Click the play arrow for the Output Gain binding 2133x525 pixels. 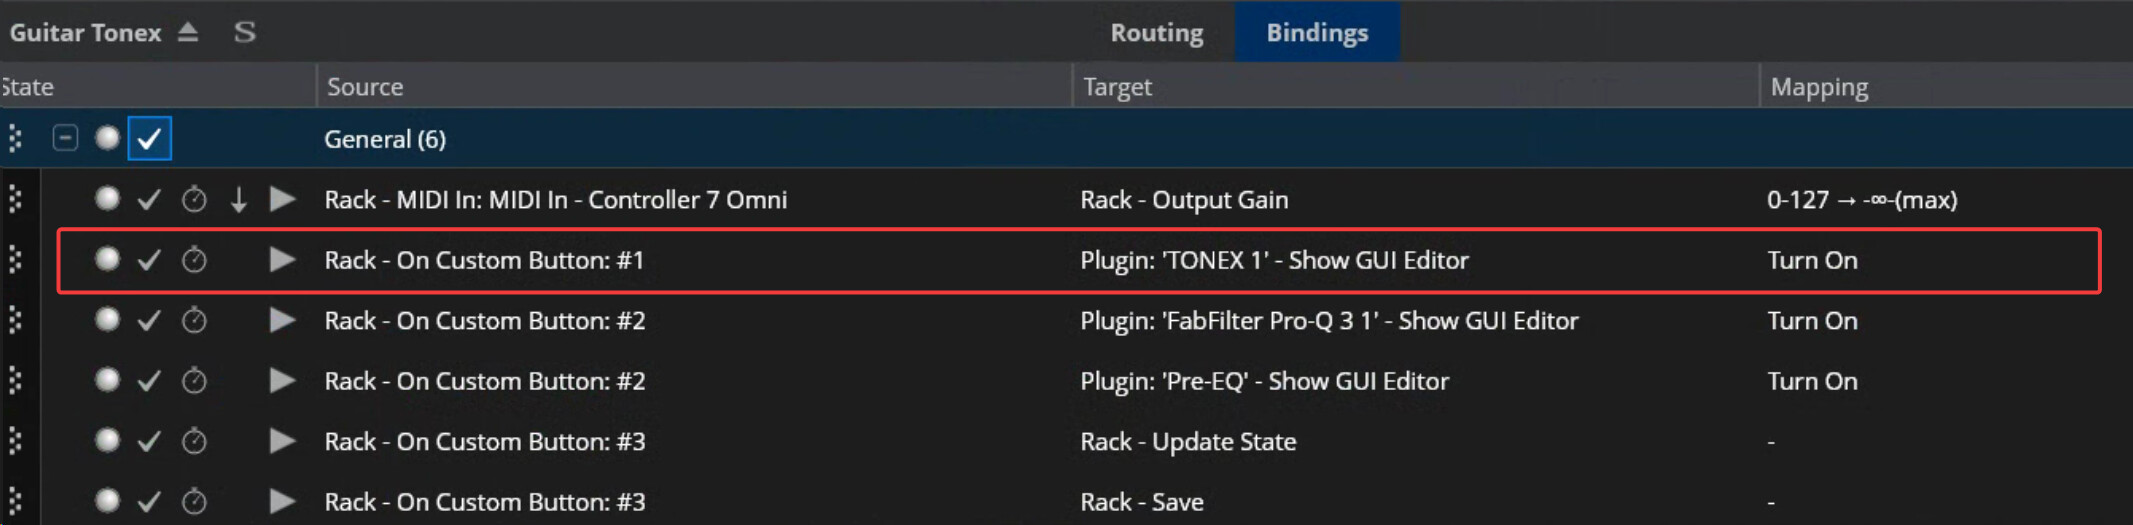283,199
